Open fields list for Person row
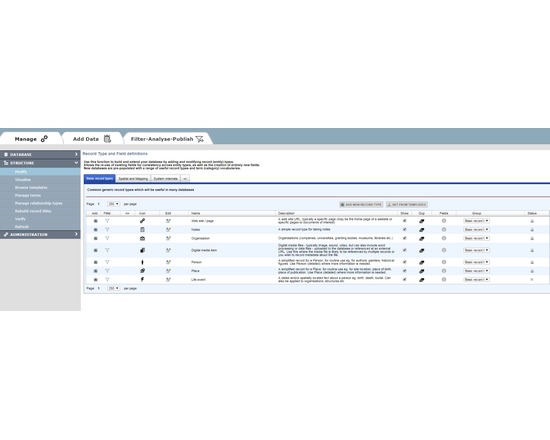The height and width of the screenshot is (440, 550). [x=444, y=262]
